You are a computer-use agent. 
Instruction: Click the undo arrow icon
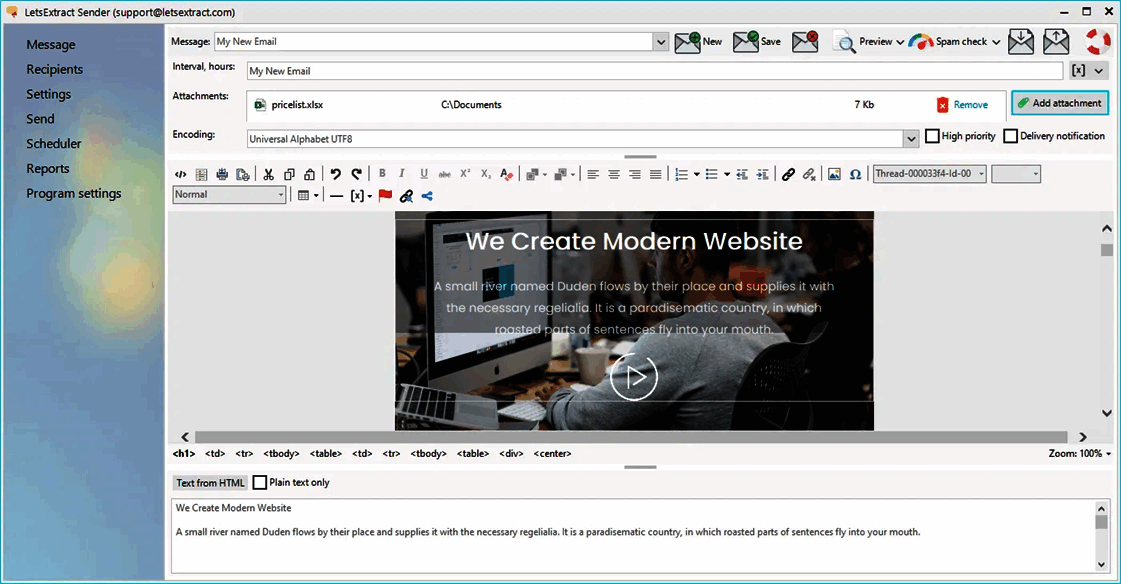[x=336, y=174]
